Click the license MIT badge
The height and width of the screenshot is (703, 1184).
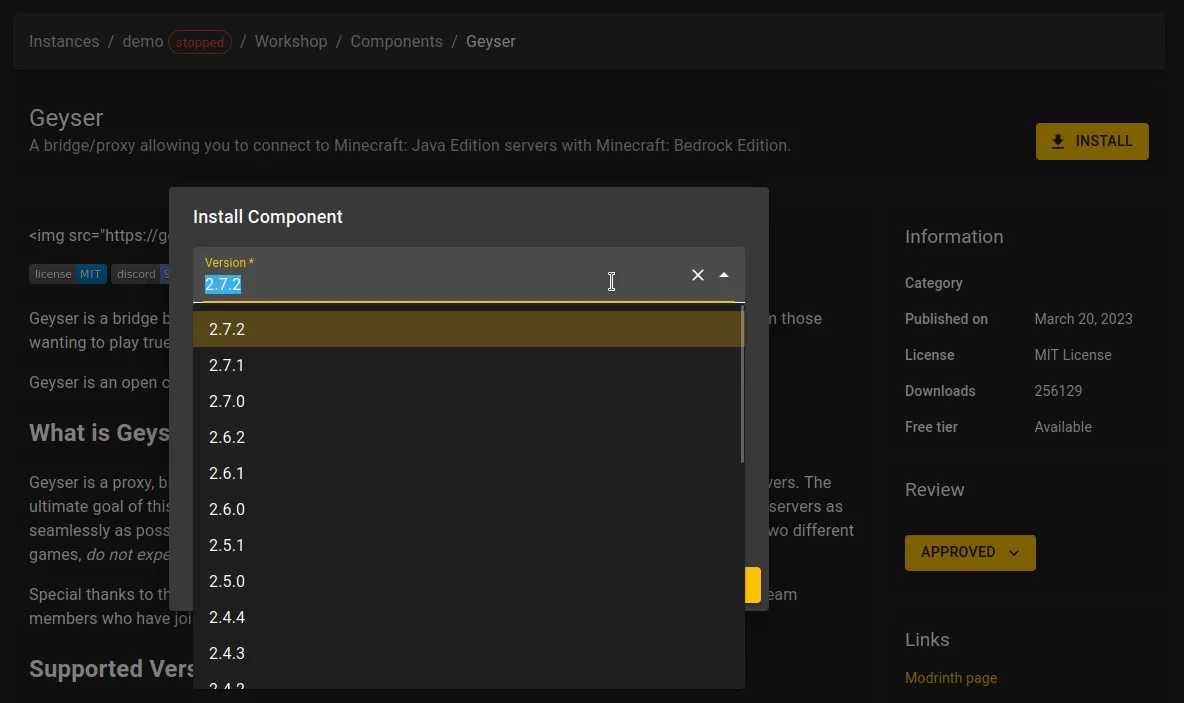[x=68, y=274]
